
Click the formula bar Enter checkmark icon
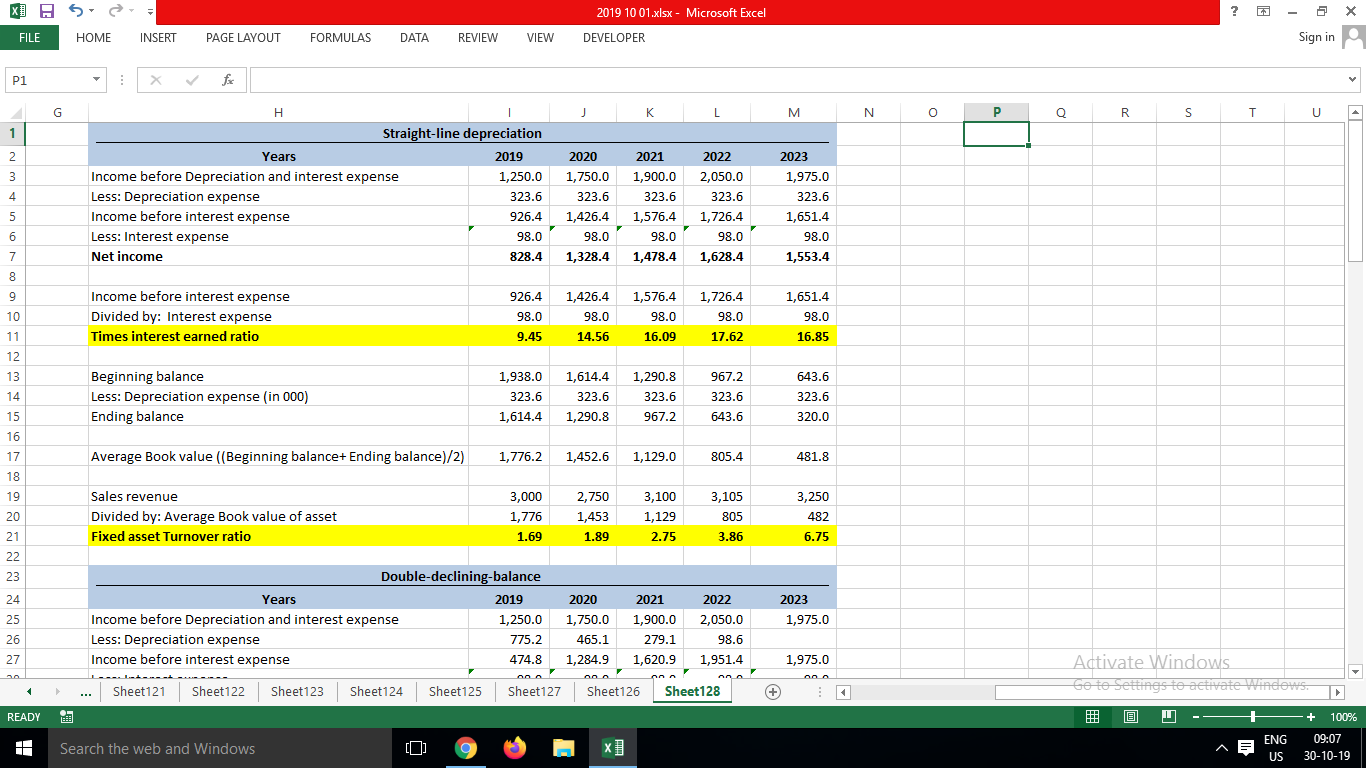[192, 79]
